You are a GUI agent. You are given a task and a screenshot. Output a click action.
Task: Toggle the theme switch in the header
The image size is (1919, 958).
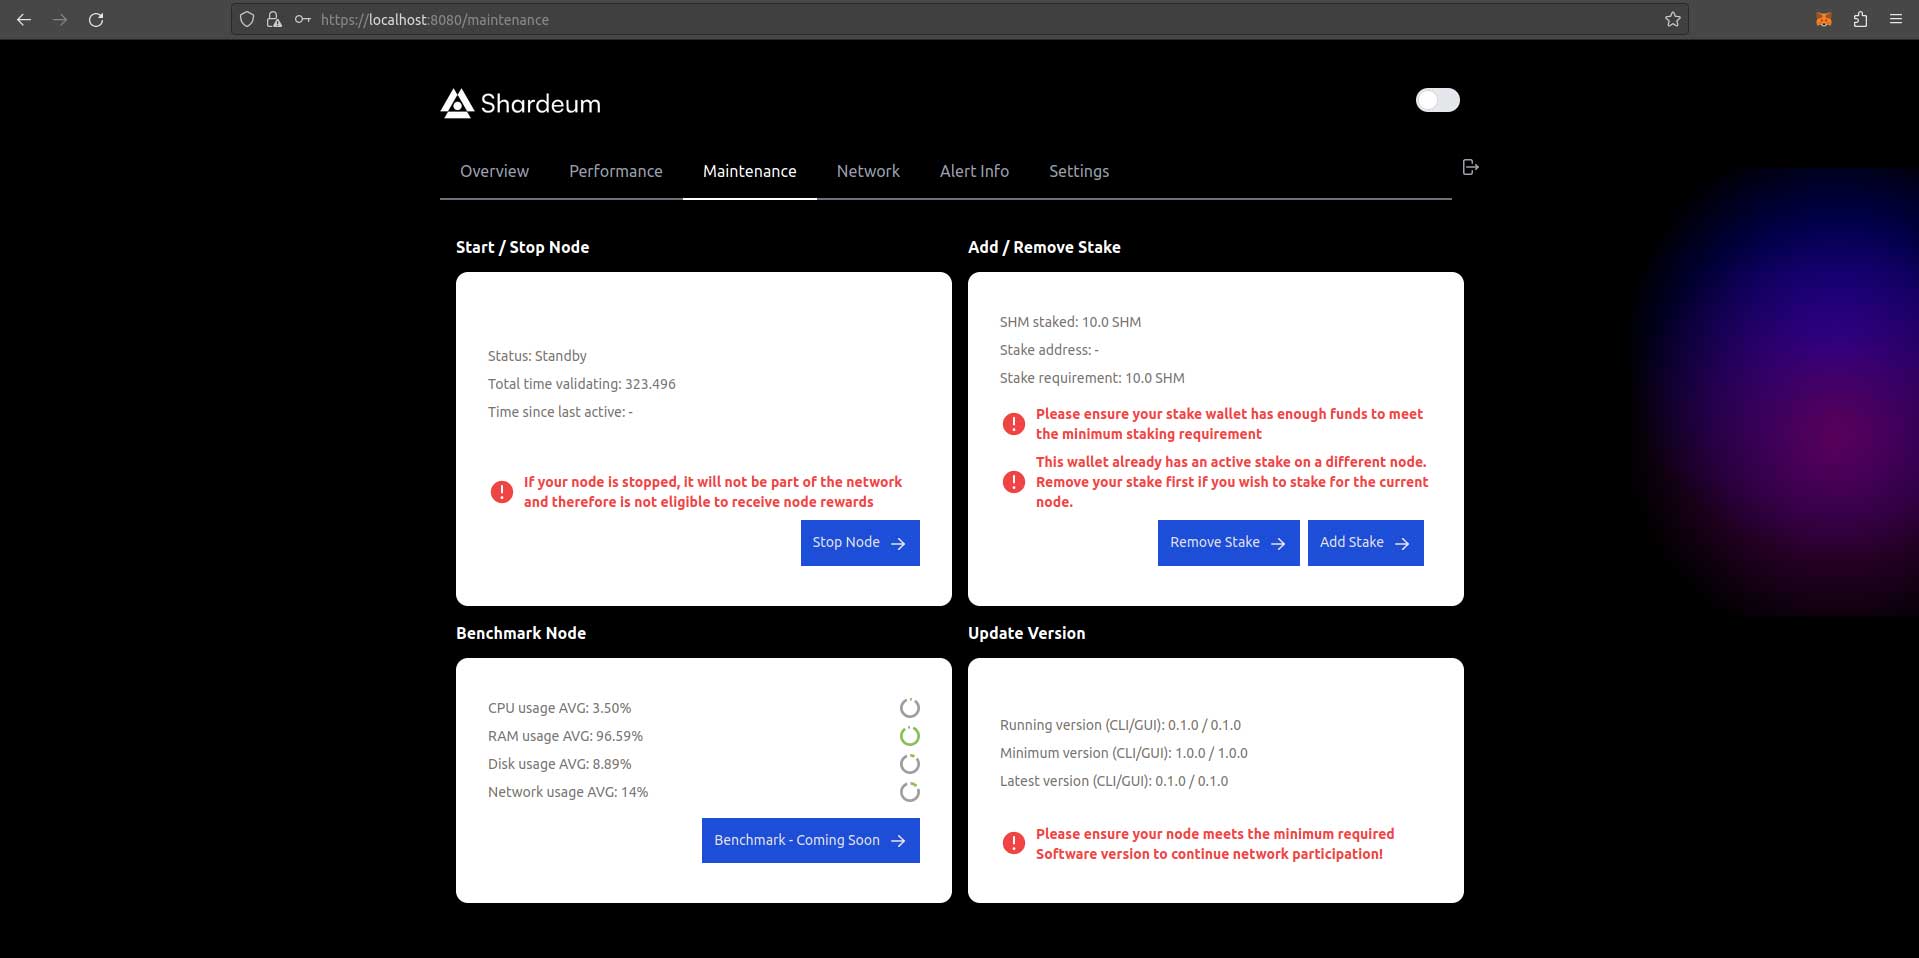click(1437, 100)
